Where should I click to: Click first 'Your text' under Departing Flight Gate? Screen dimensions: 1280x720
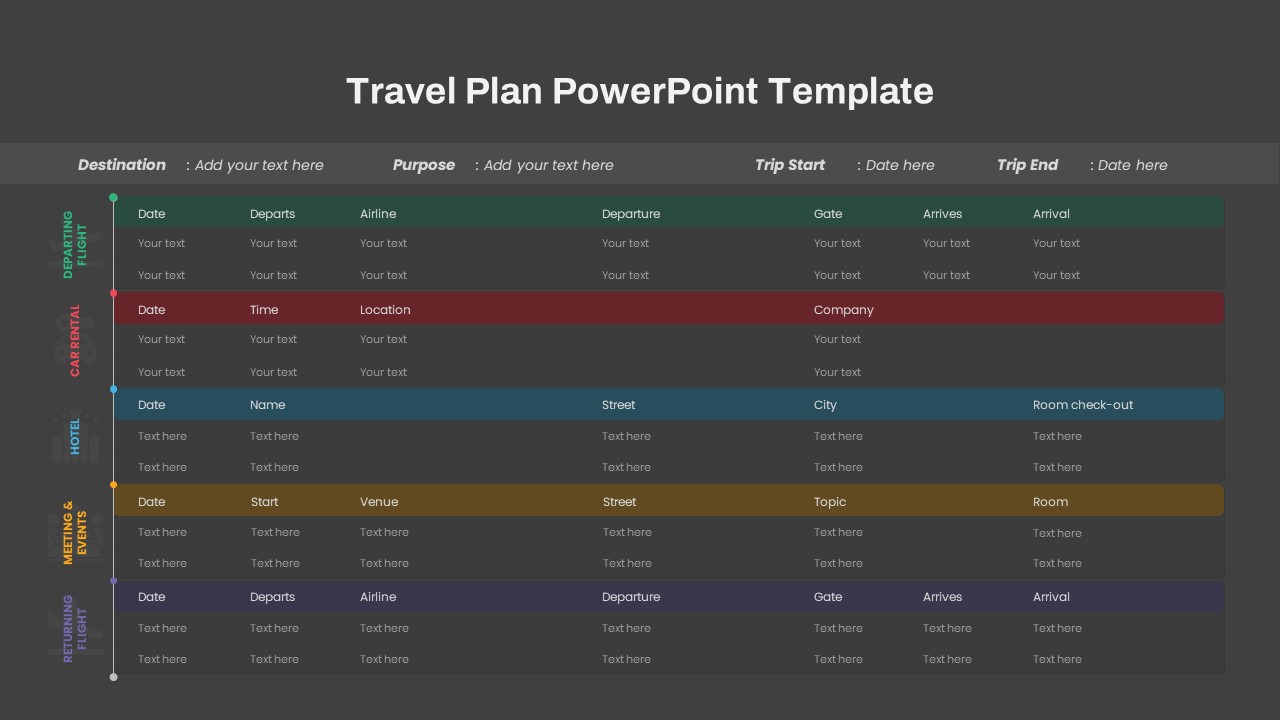point(837,243)
